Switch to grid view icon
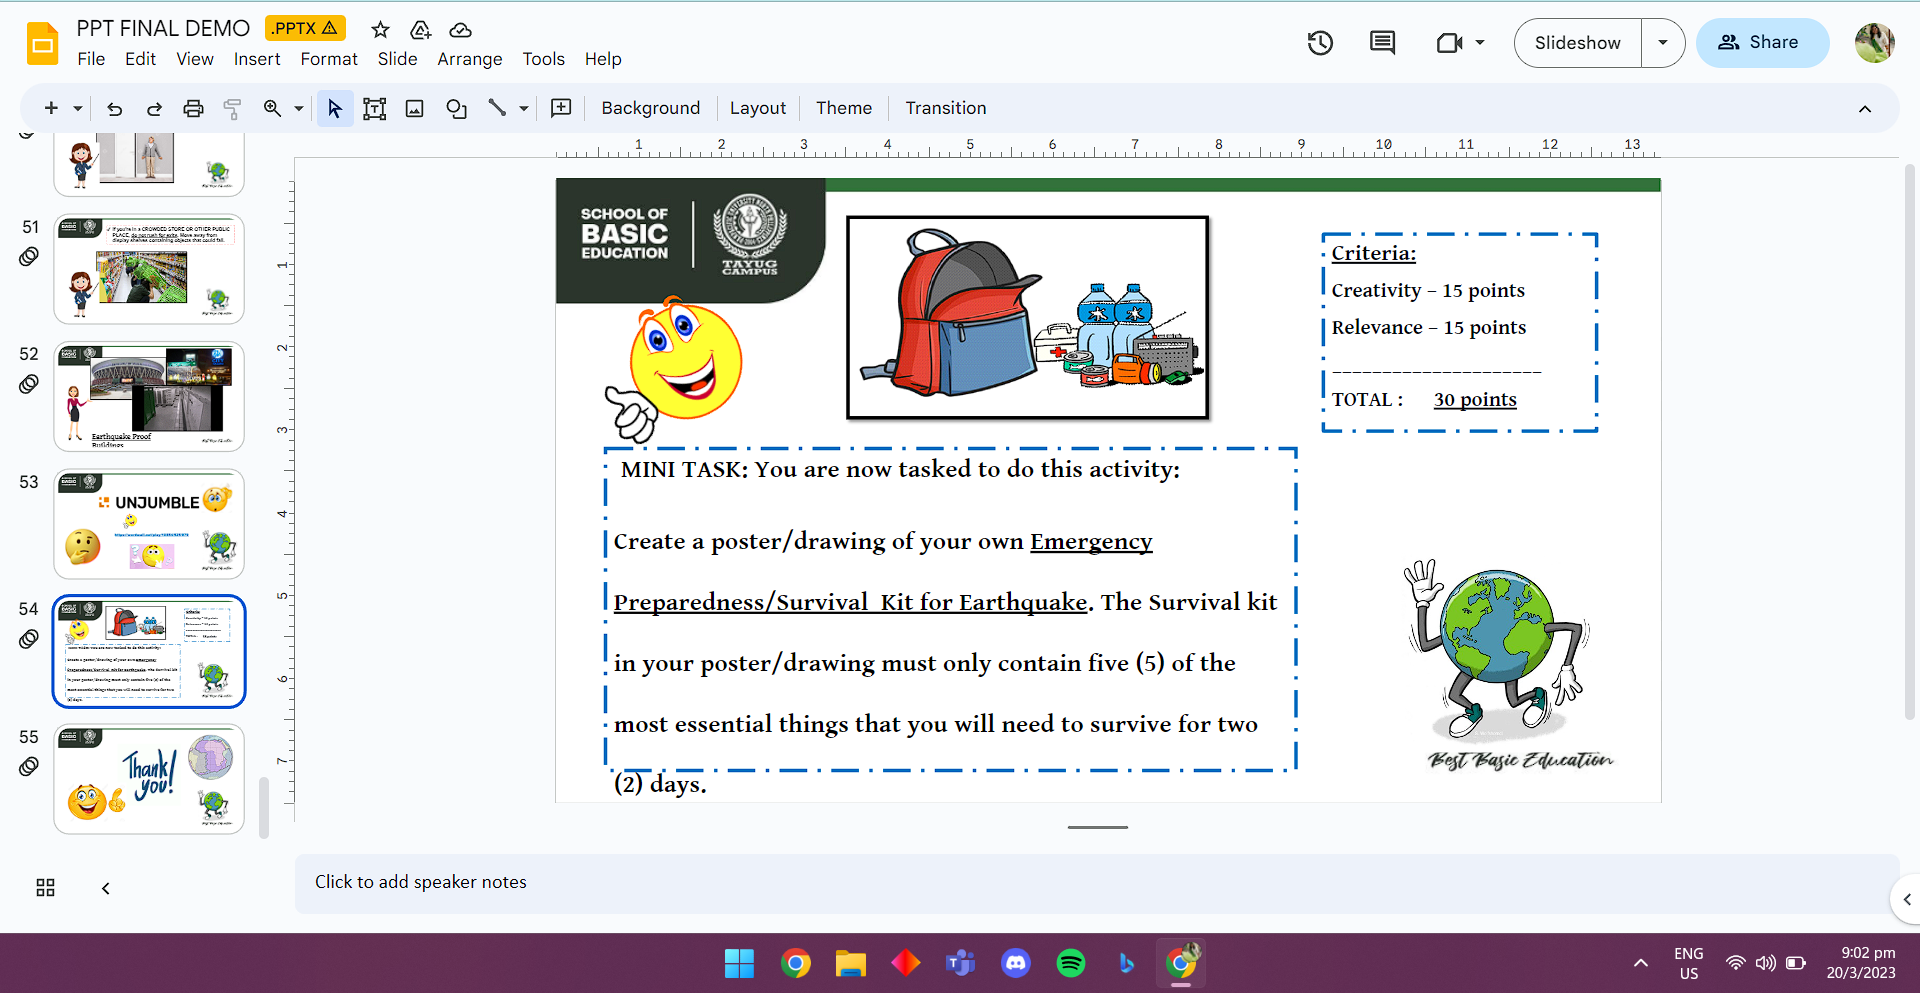The width and height of the screenshot is (1920, 993). [x=45, y=888]
